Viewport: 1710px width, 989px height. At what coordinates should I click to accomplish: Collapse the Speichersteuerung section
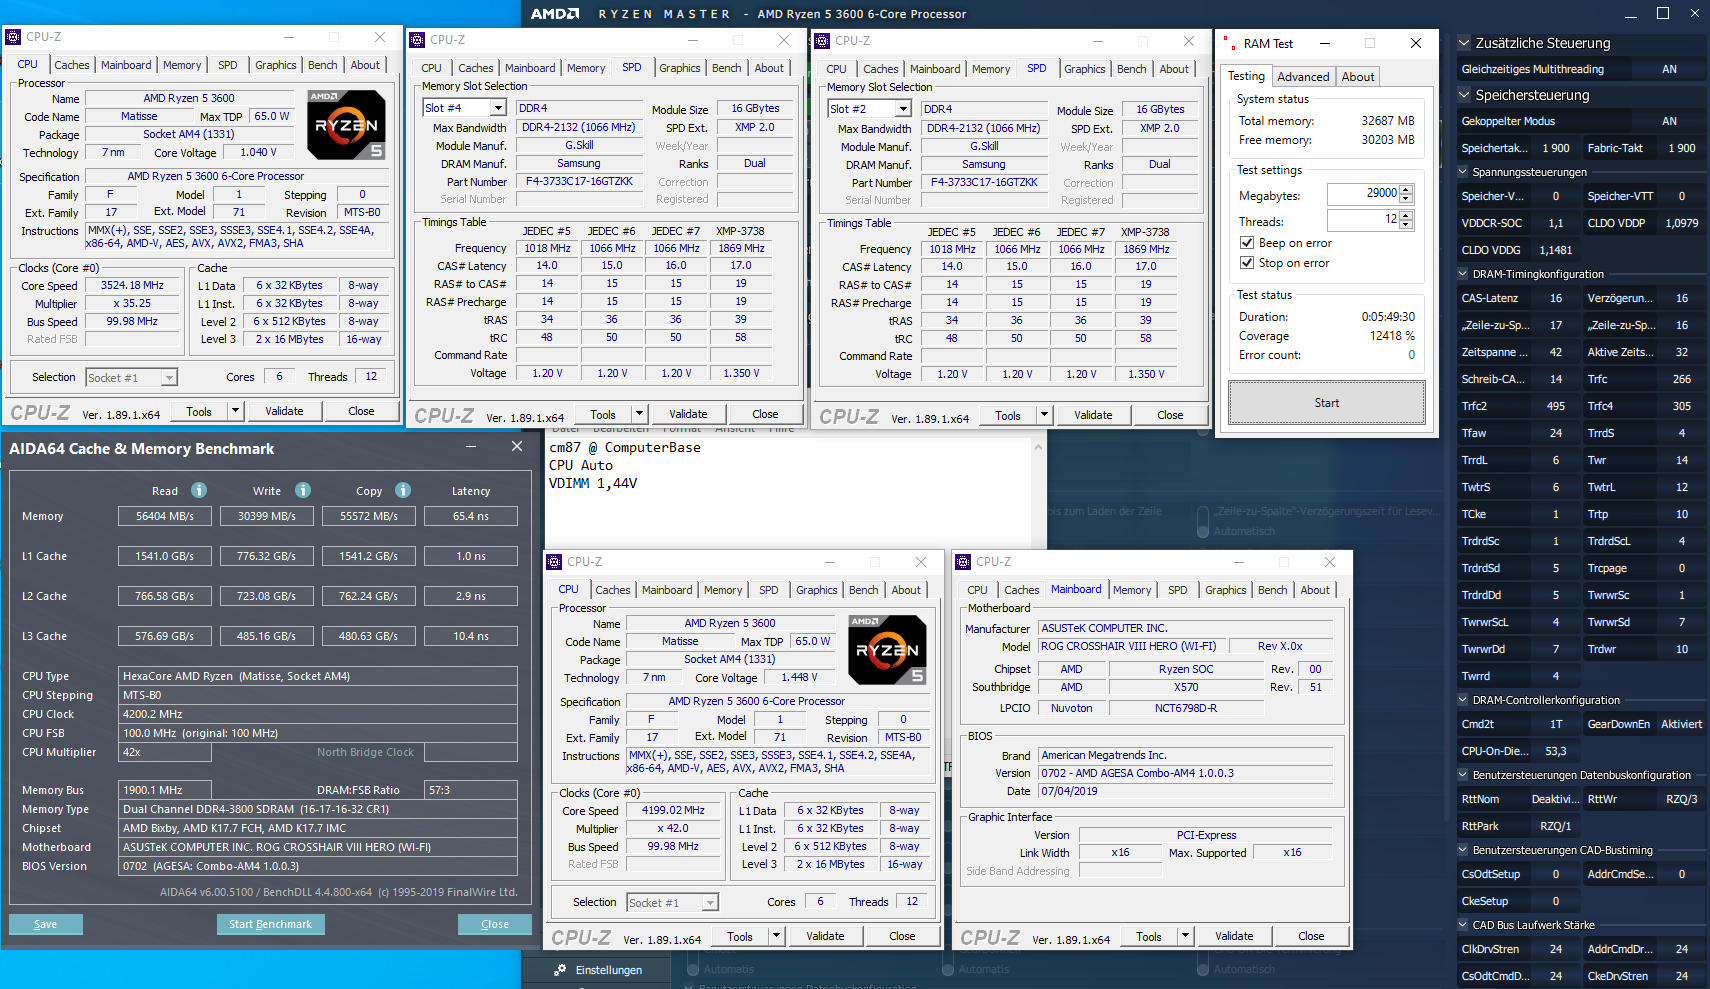pyautogui.click(x=1464, y=95)
